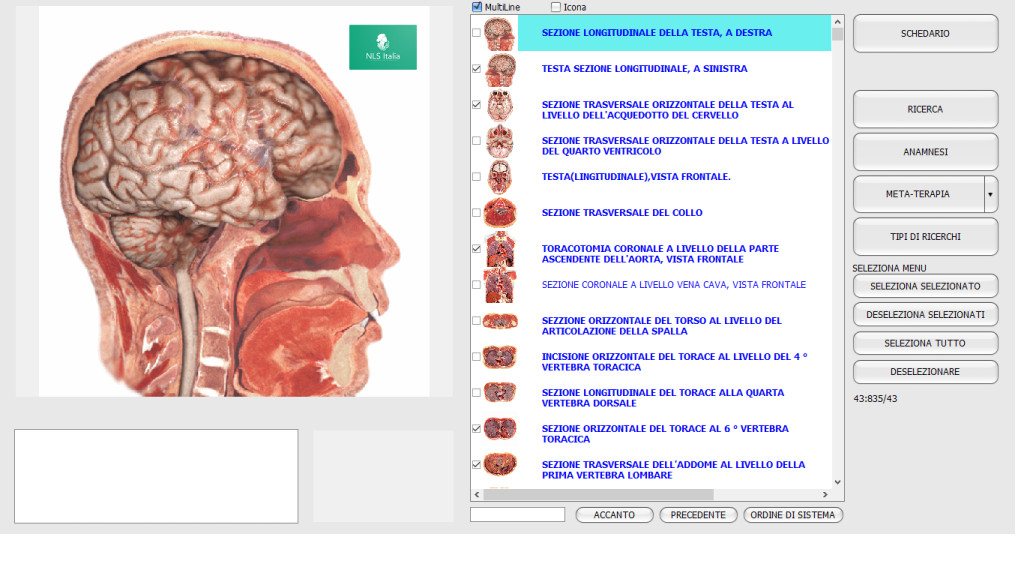This screenshot has width=1024, height=576.
Task: Select the 6th thoracic vertebra section icon
Action: (500, 429)
